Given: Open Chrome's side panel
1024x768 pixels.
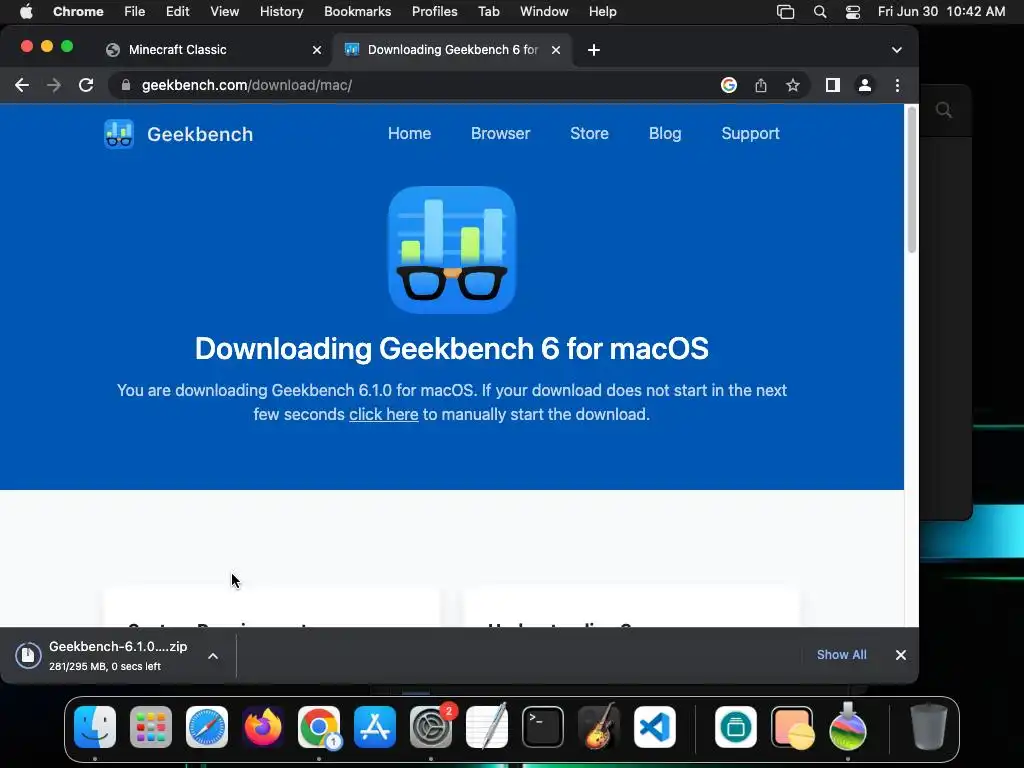Looking at the screenshot, I should coord(833,85).
